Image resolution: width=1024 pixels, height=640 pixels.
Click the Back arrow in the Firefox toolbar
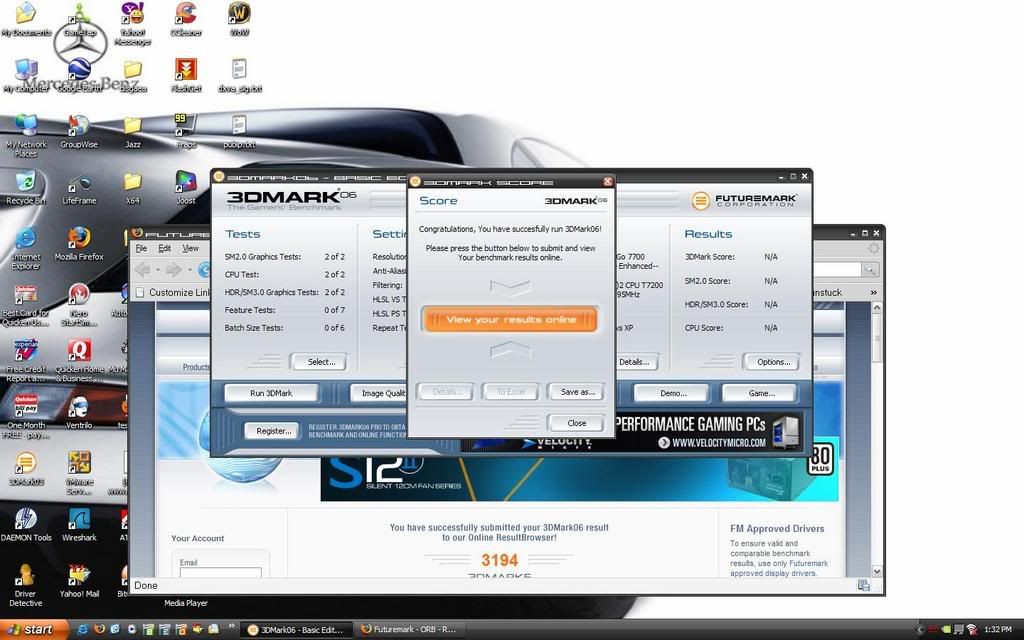tap(143, 270)
